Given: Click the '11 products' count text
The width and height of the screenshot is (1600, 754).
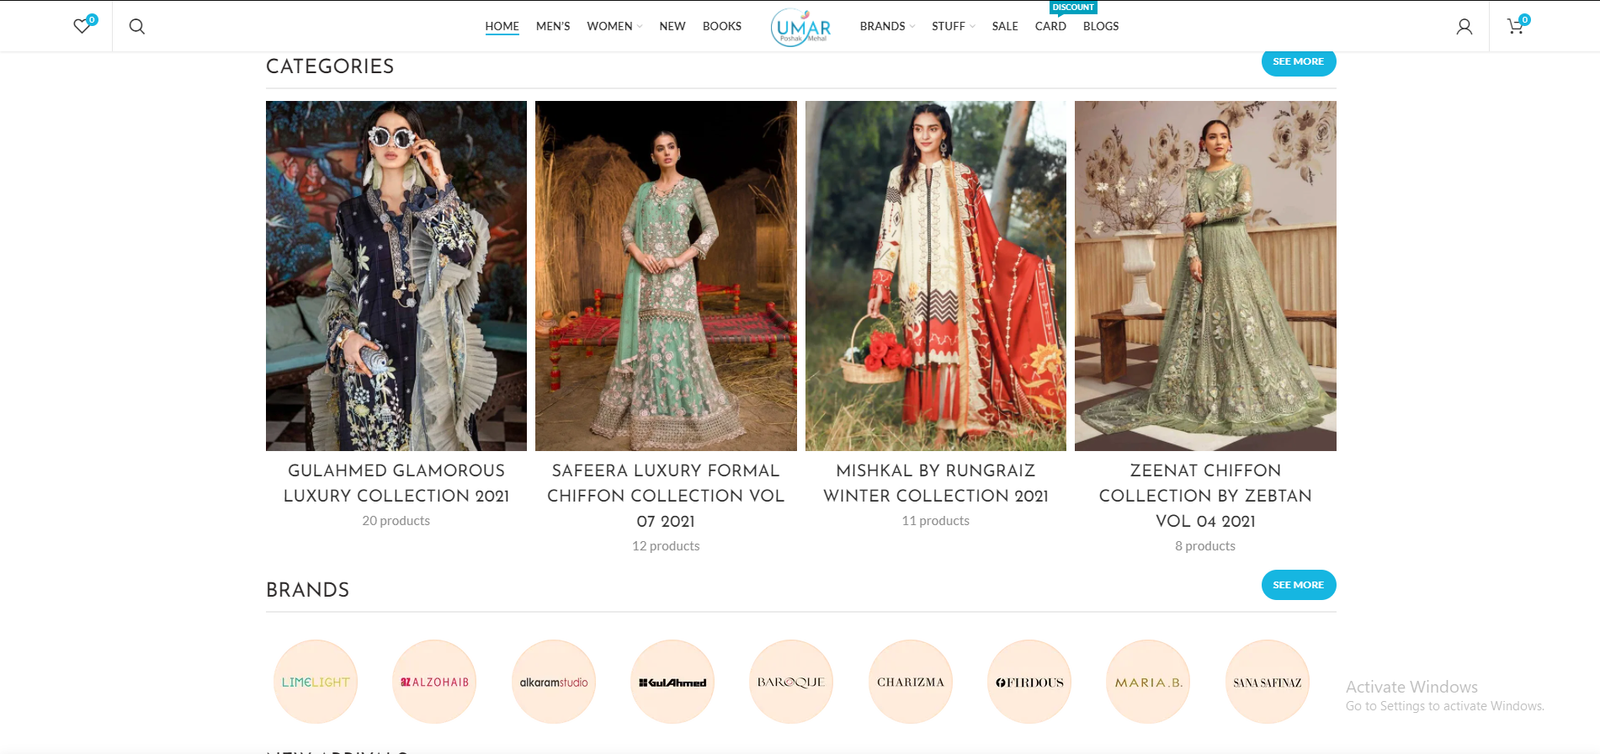Looking at the screenshot, I should point(936,521).
